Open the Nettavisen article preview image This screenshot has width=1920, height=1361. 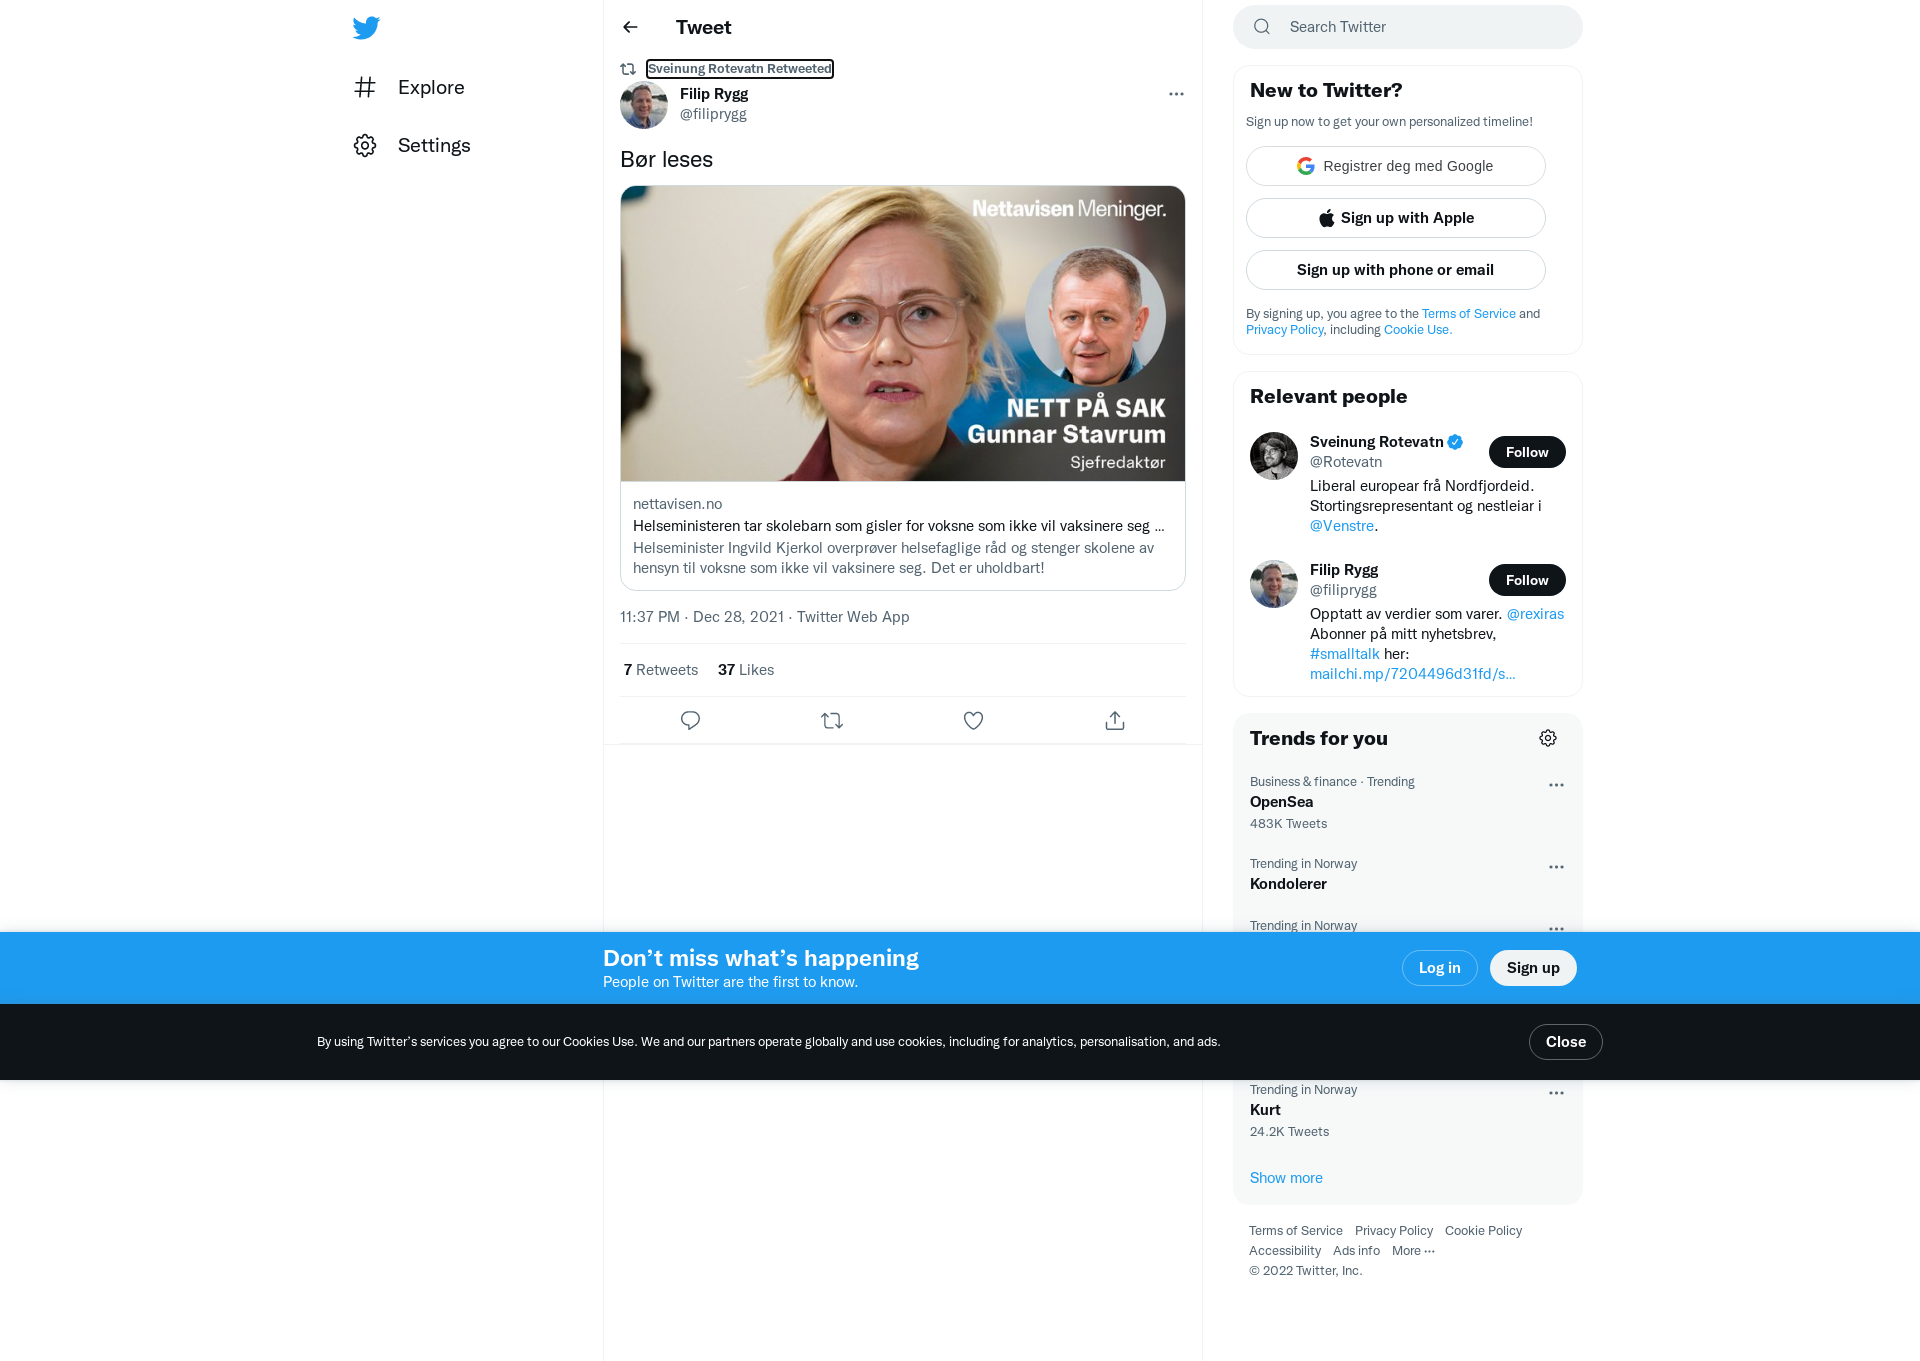coord(903,333)
